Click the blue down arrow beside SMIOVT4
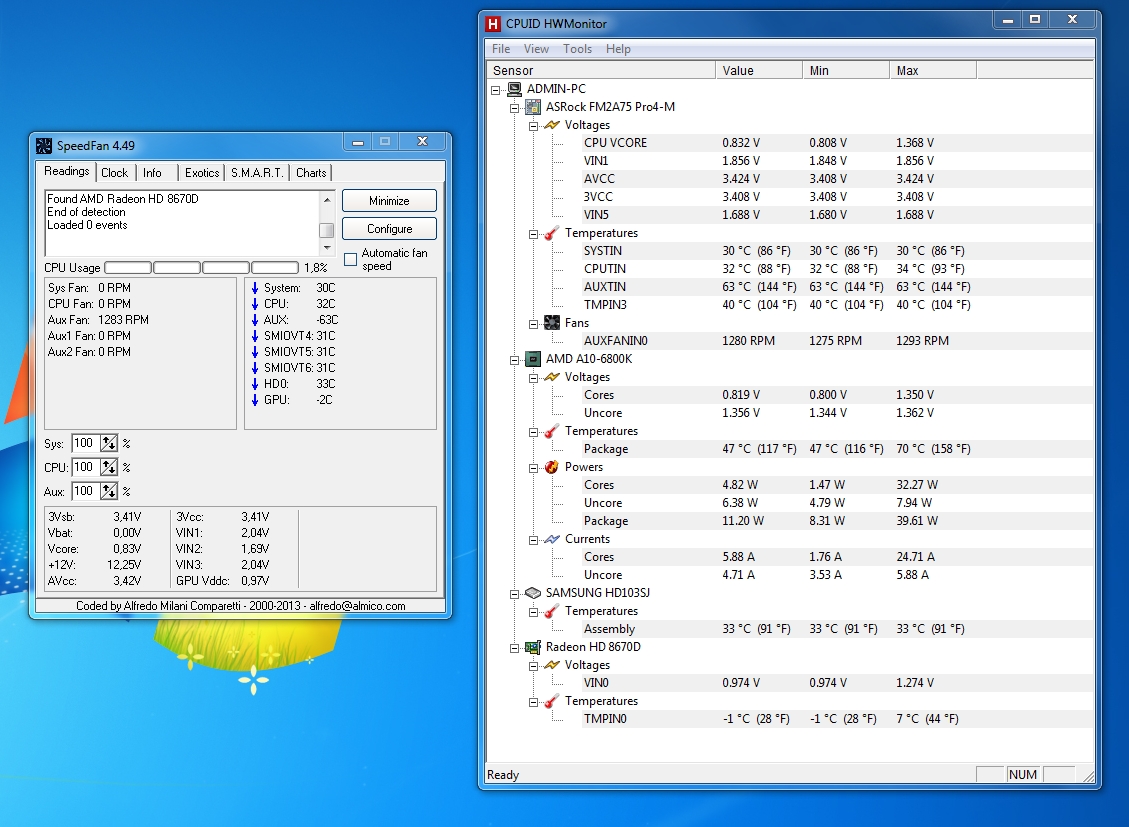Screen dimensions: 1129x827 point(255,335)
